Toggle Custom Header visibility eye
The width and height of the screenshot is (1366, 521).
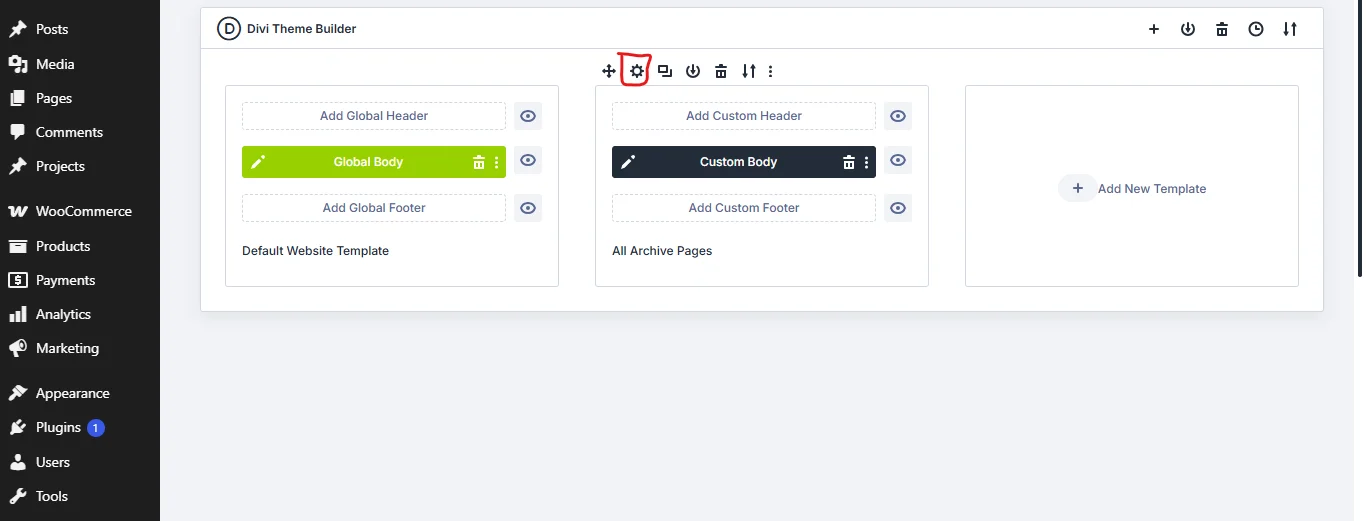click(898, 116)
